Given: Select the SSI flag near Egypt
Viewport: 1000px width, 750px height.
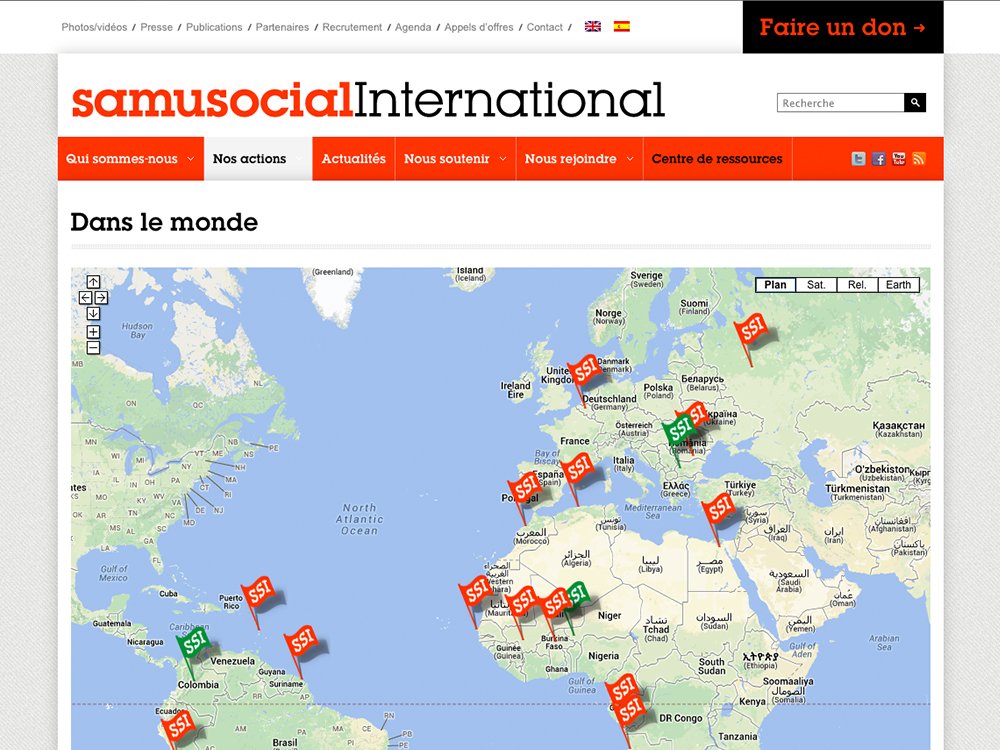Looking at the screenshot, I should [x=718, y=511].
